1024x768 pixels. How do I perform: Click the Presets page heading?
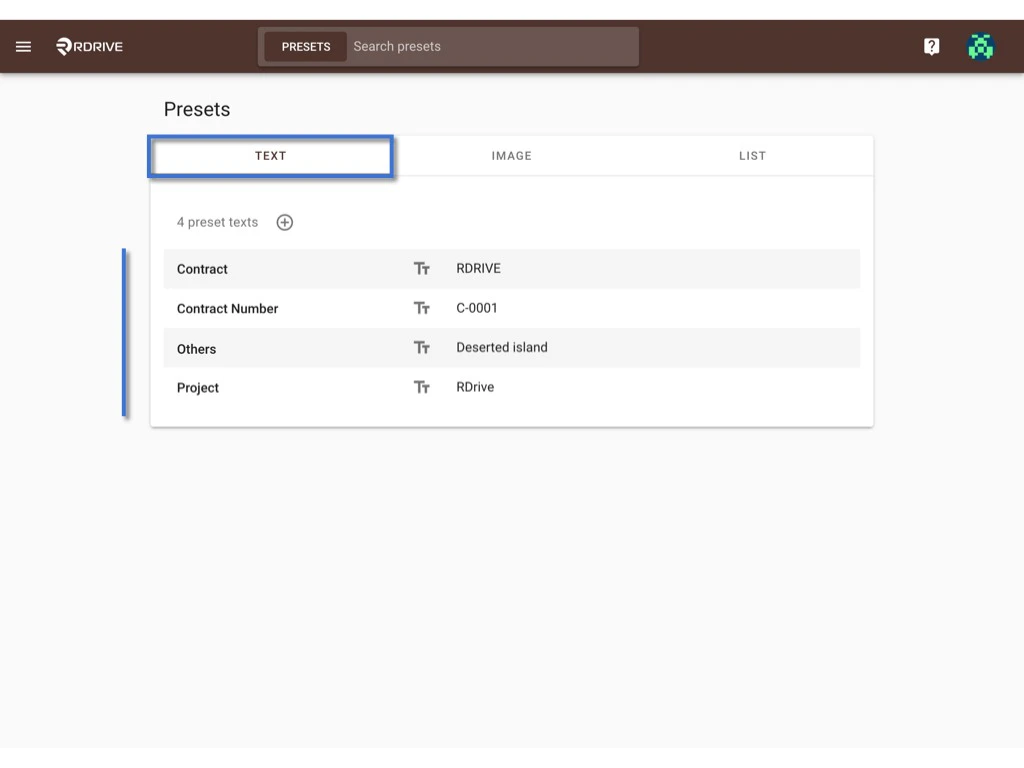point(196,109)
